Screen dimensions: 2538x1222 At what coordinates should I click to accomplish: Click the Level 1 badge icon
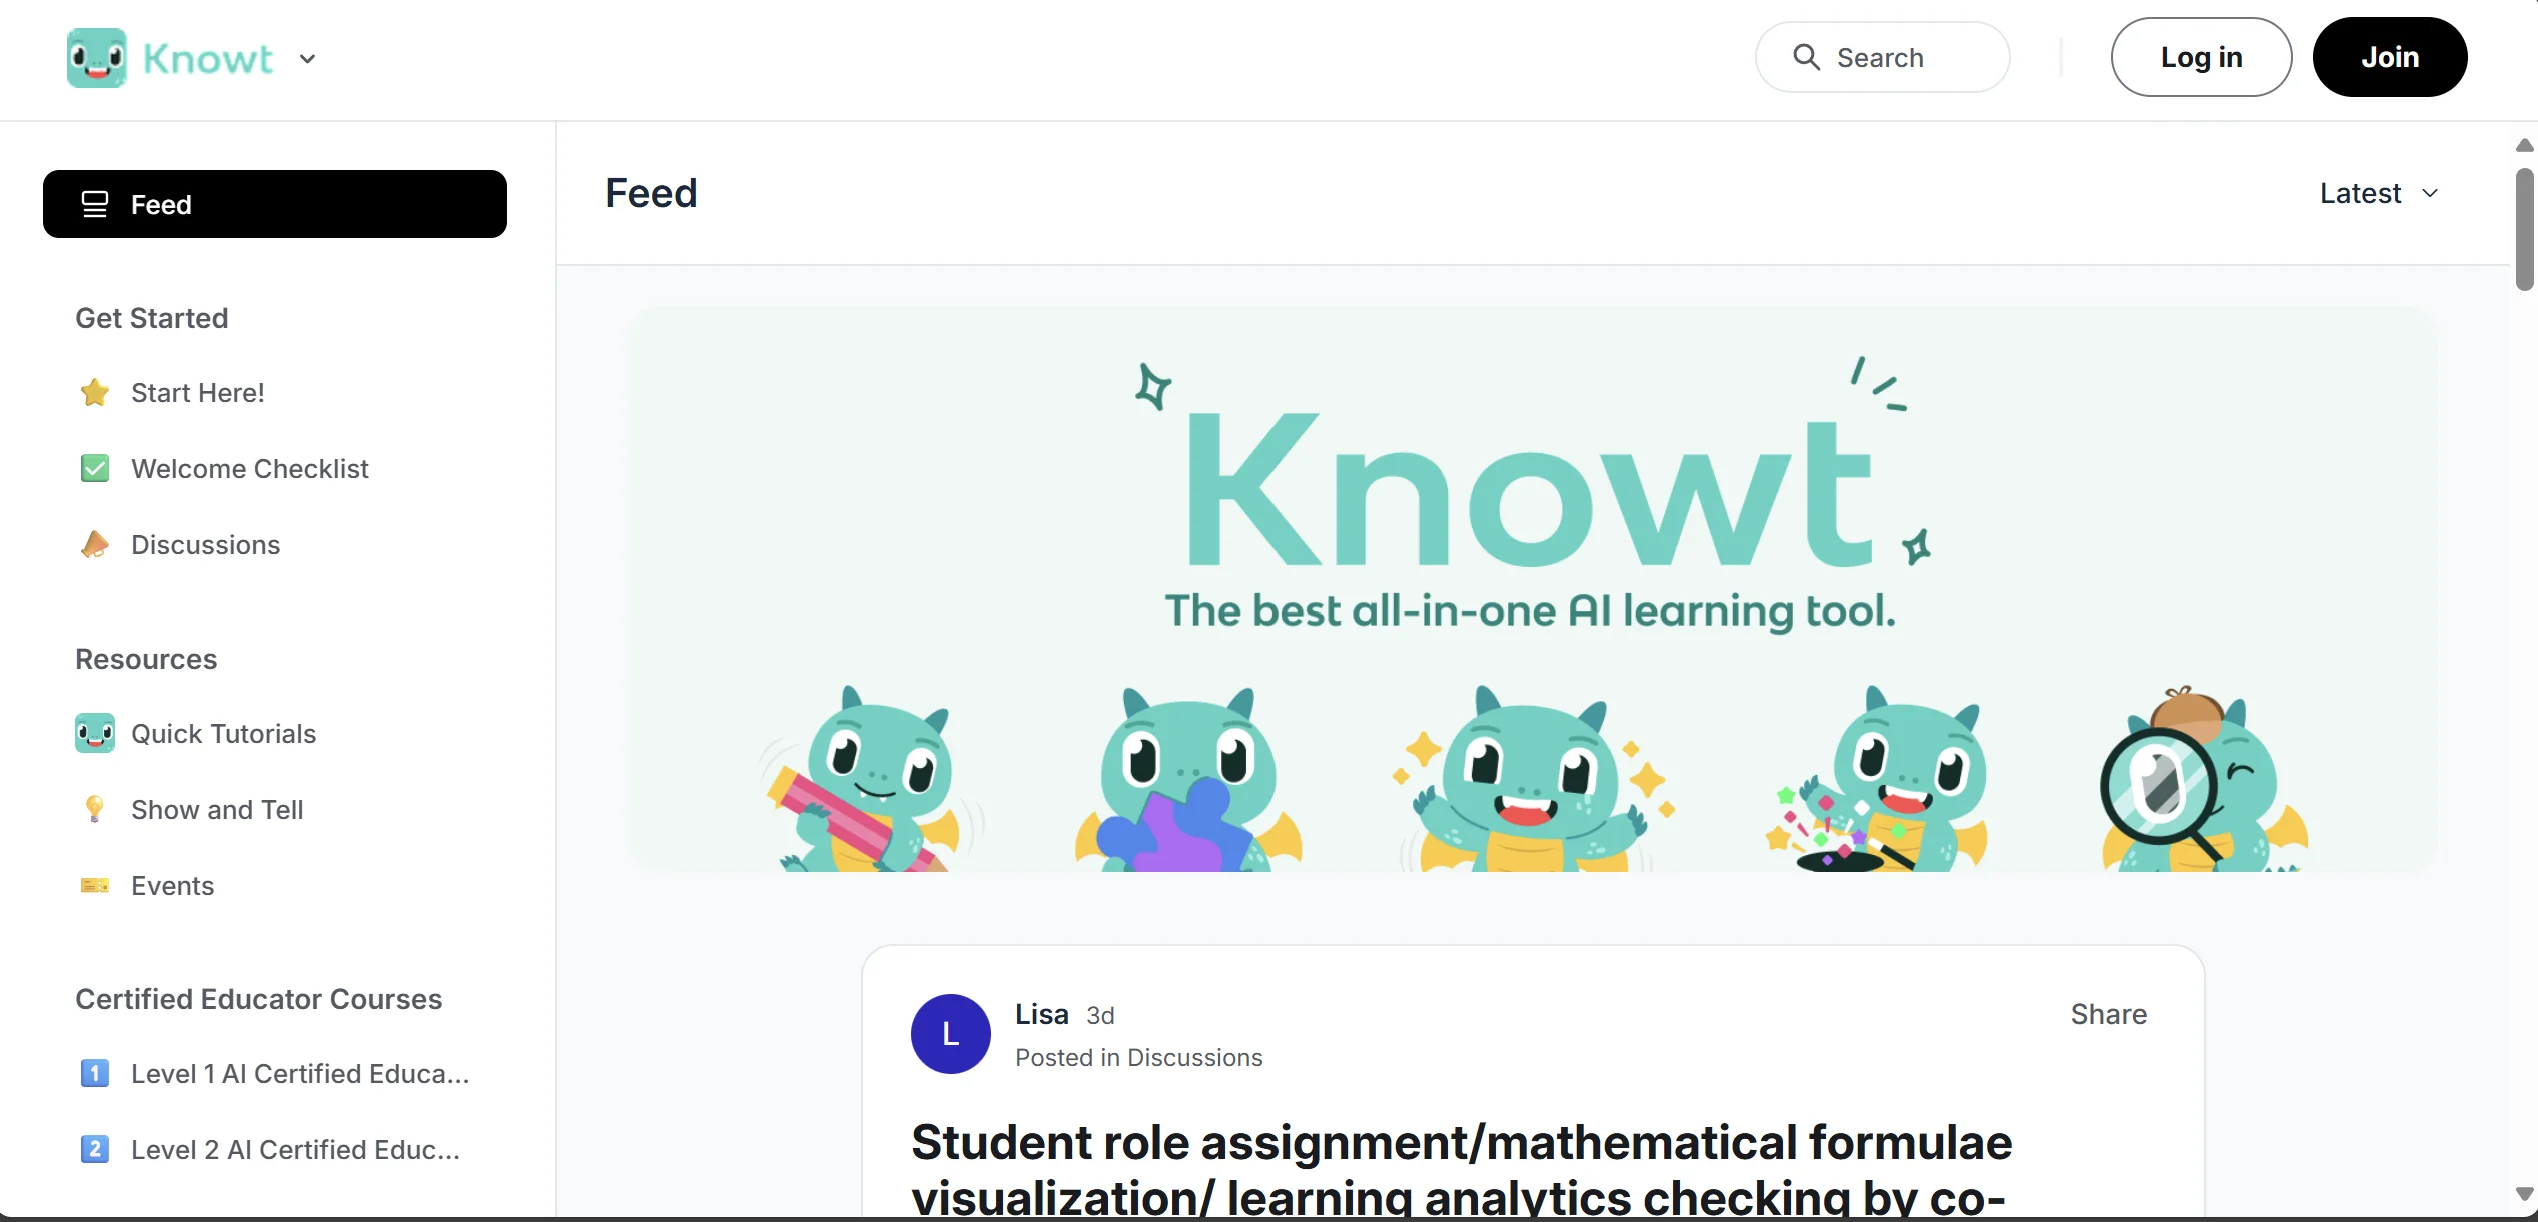point(94,1073)
